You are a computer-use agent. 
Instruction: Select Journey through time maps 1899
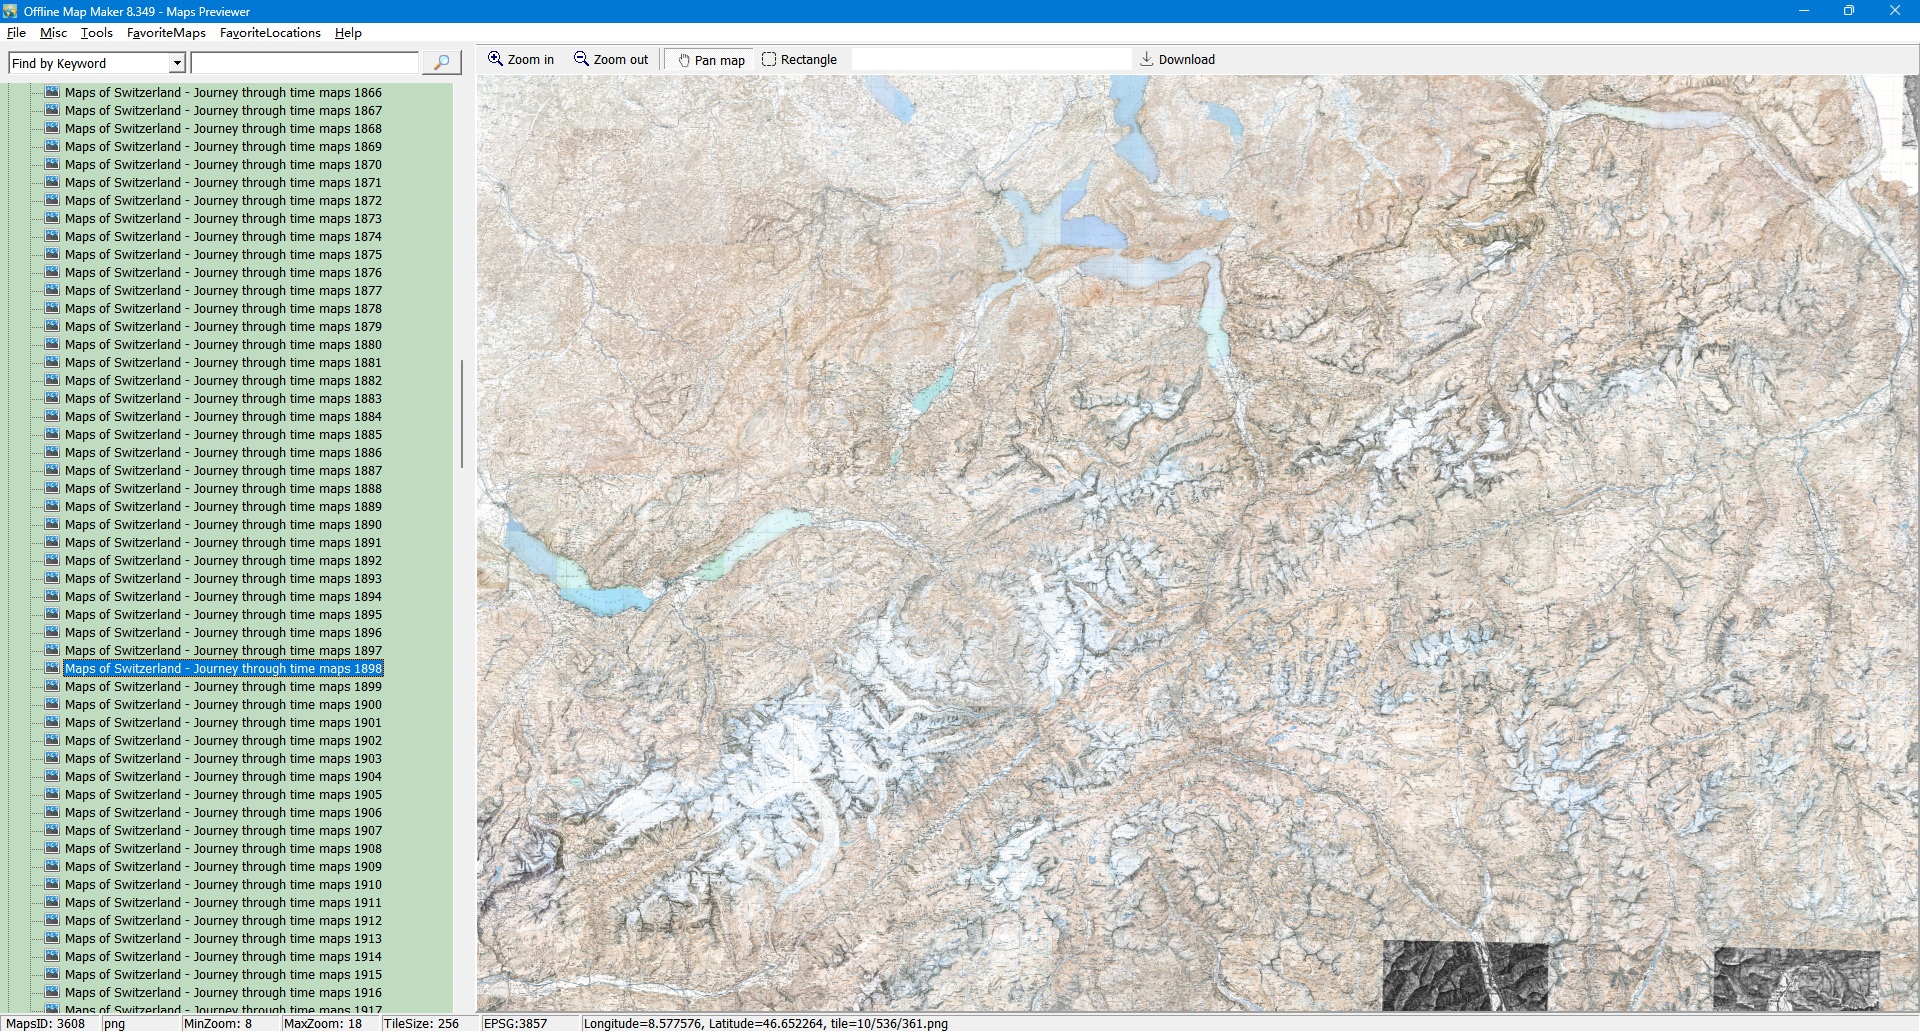click(x=223, y=687)
